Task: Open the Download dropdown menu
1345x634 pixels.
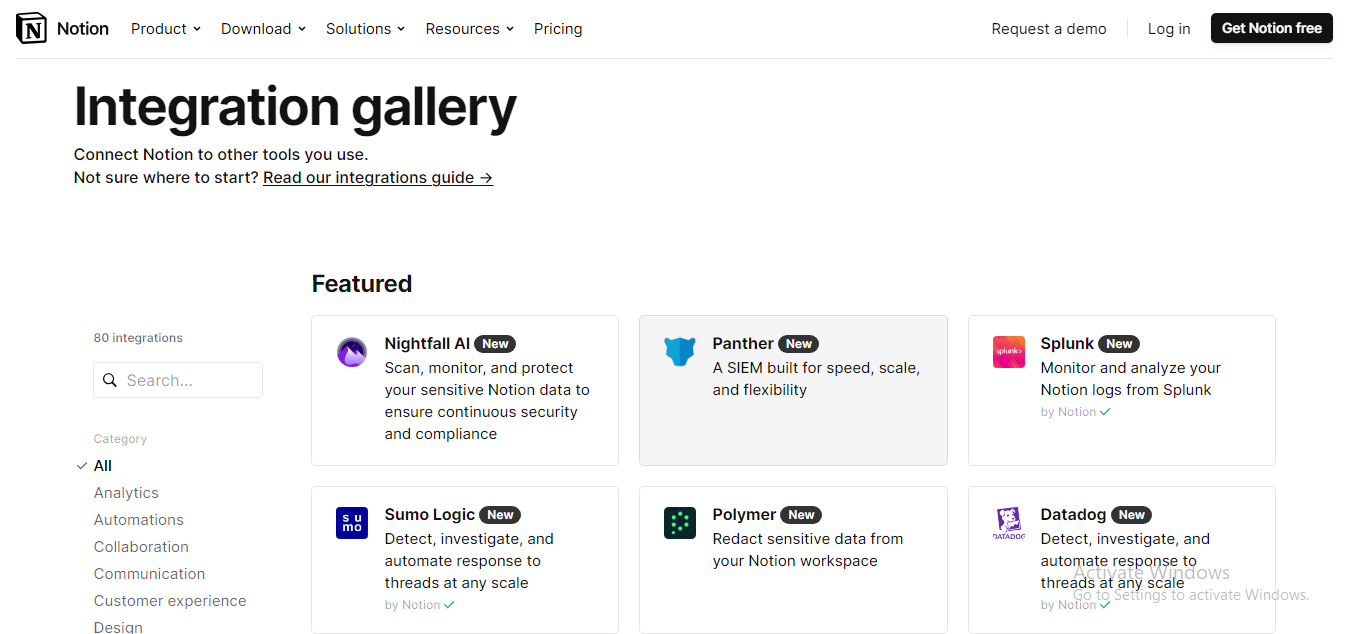Action: click(x=263, y=29)
